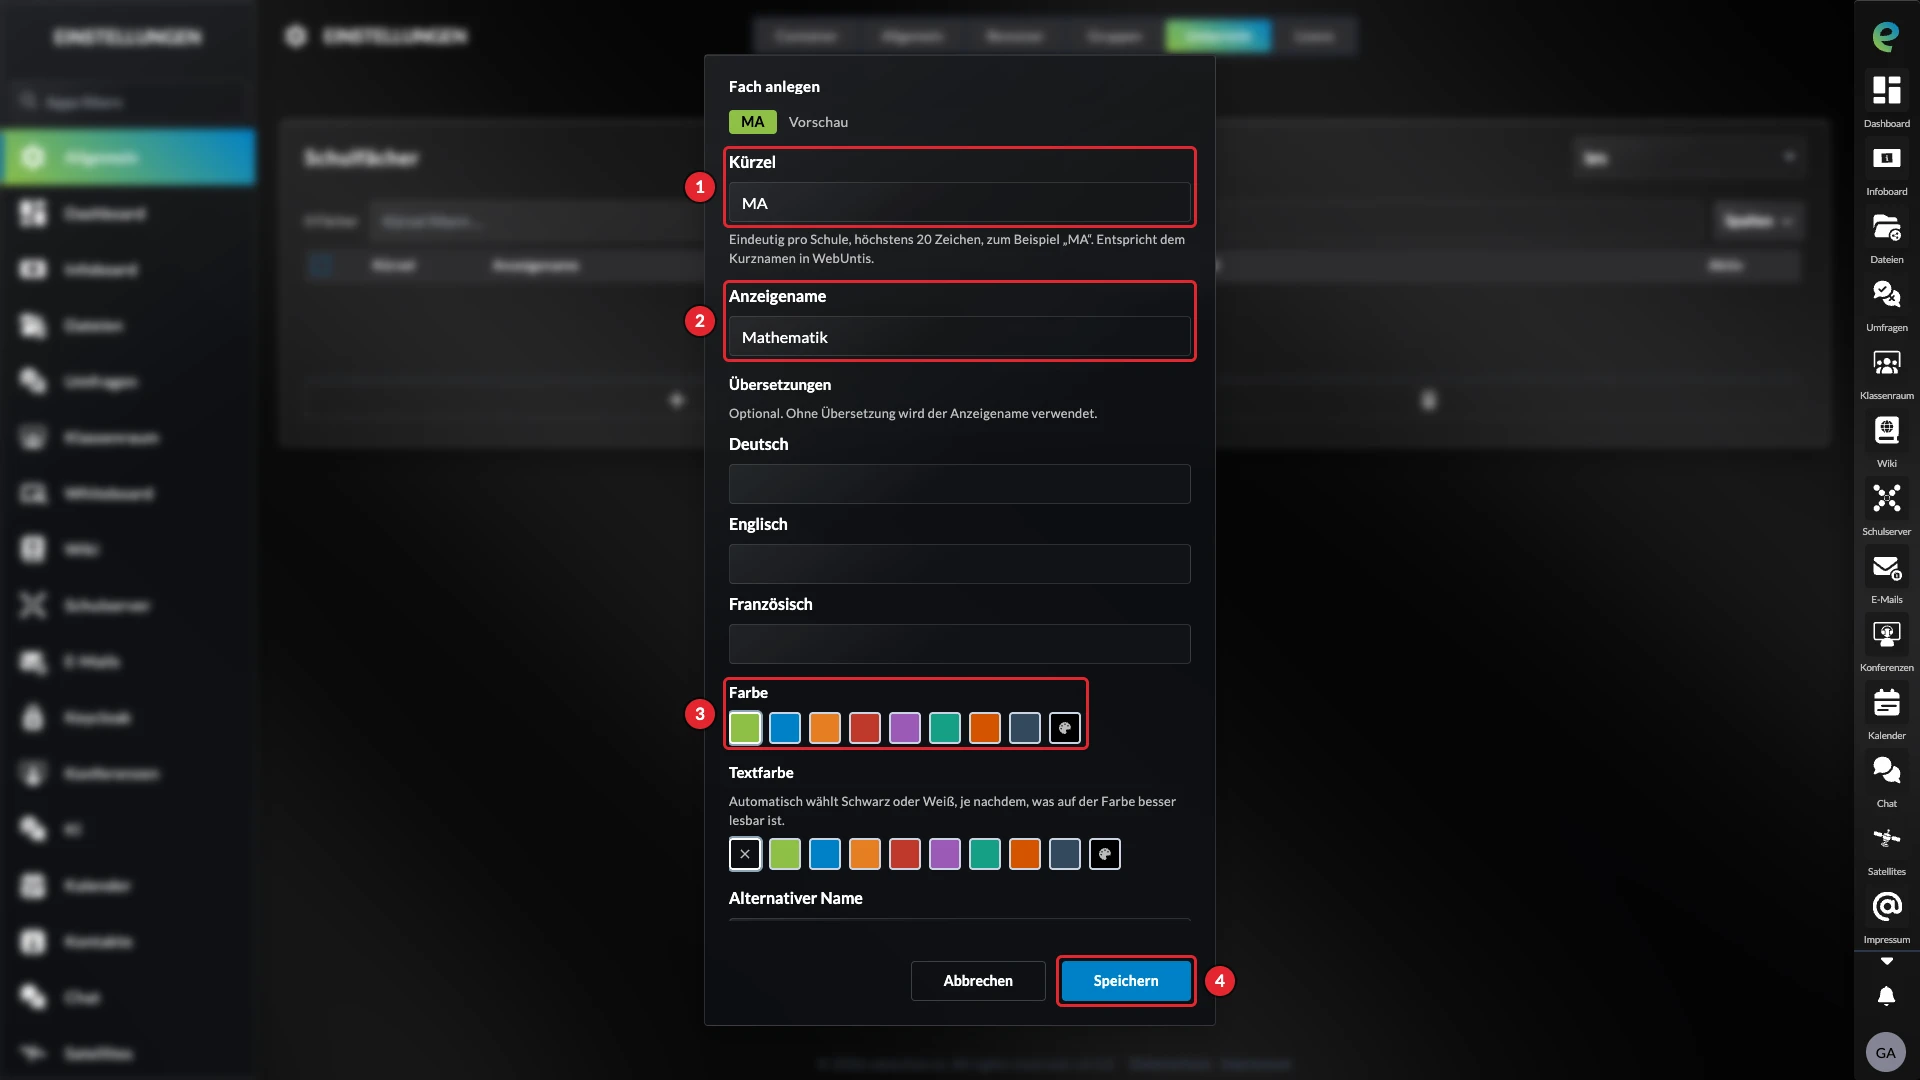Click the Französisch translation field

point(959,644)
